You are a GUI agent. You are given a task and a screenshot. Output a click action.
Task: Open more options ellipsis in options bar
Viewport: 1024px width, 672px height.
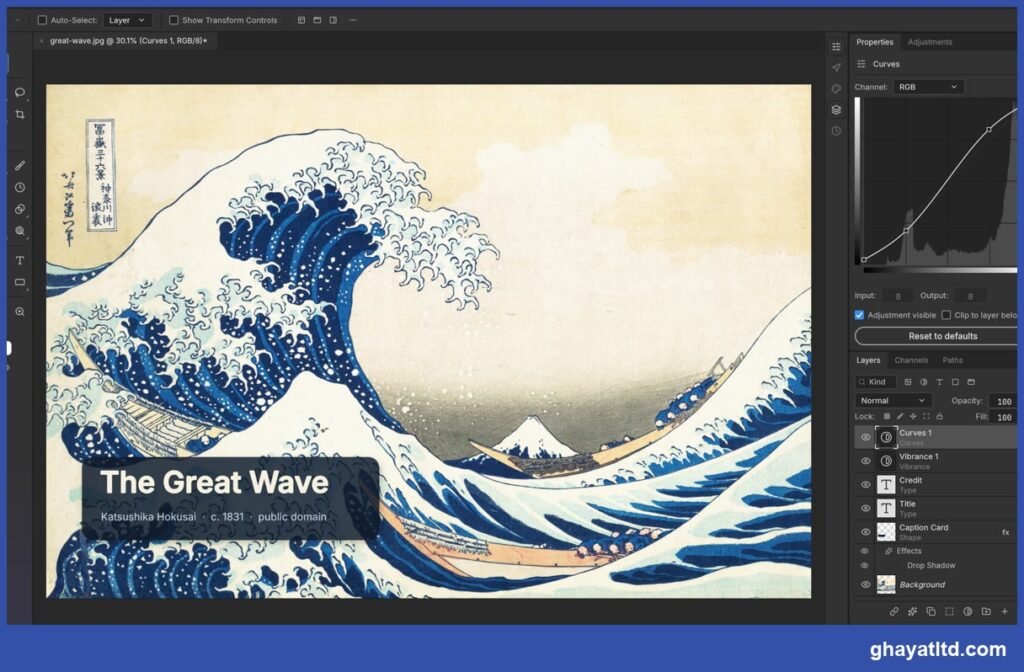pyautogui.click(x=353, y=20)
